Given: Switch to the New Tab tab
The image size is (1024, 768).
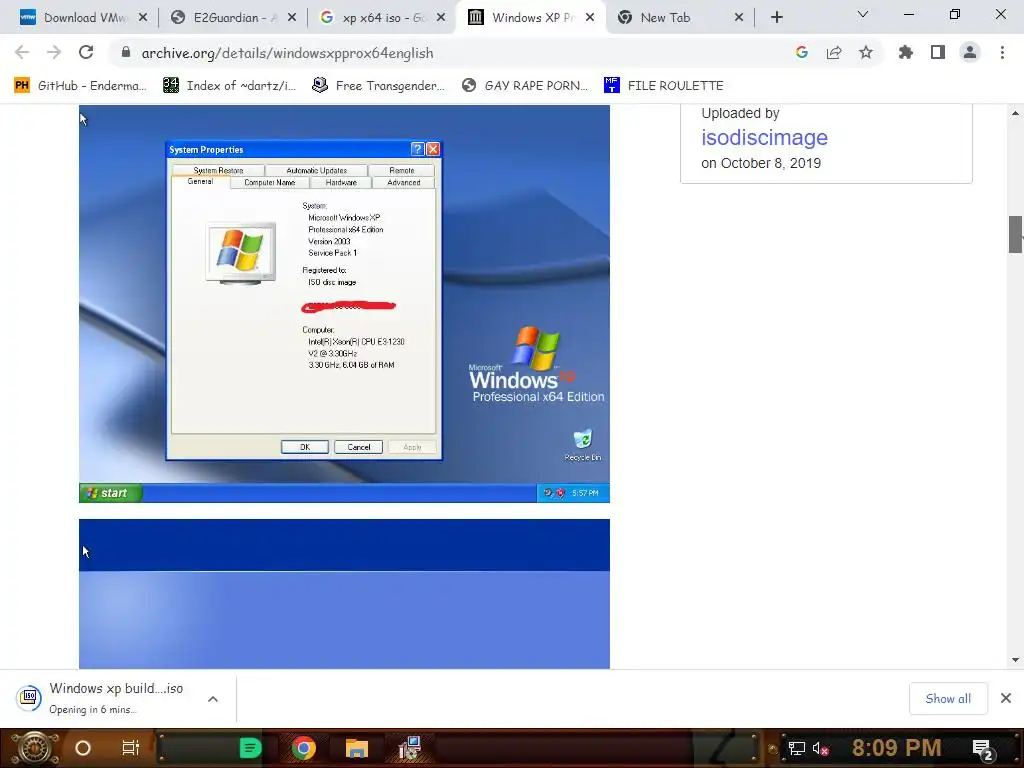Looking at the screenshot, I should 679,18.
